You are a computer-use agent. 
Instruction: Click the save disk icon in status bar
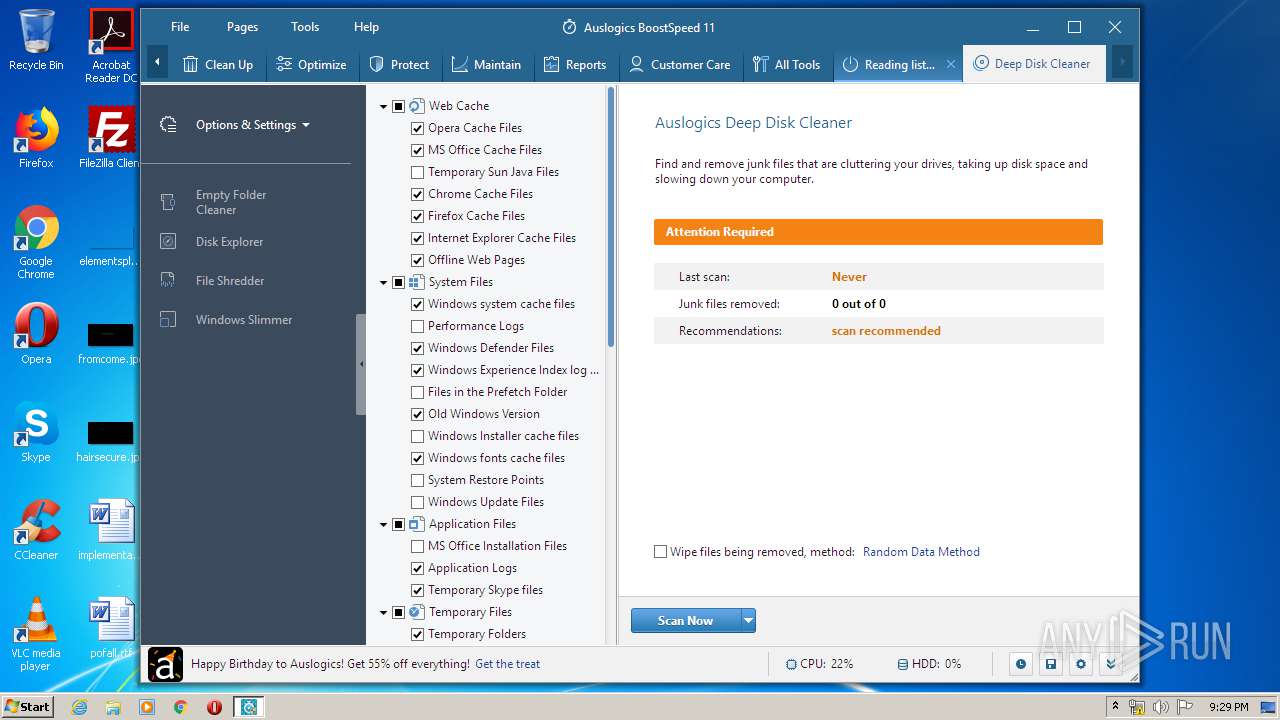(1050, 664)
